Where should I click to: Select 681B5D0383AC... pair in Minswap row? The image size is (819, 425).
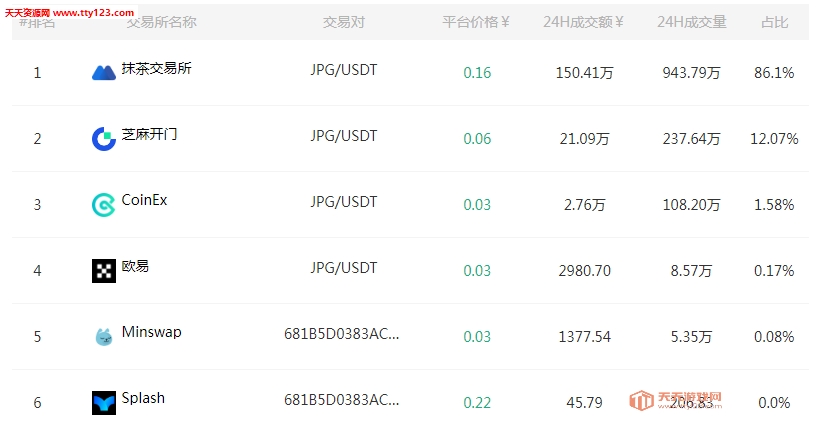pyautogui.click(x=342, y=334)
